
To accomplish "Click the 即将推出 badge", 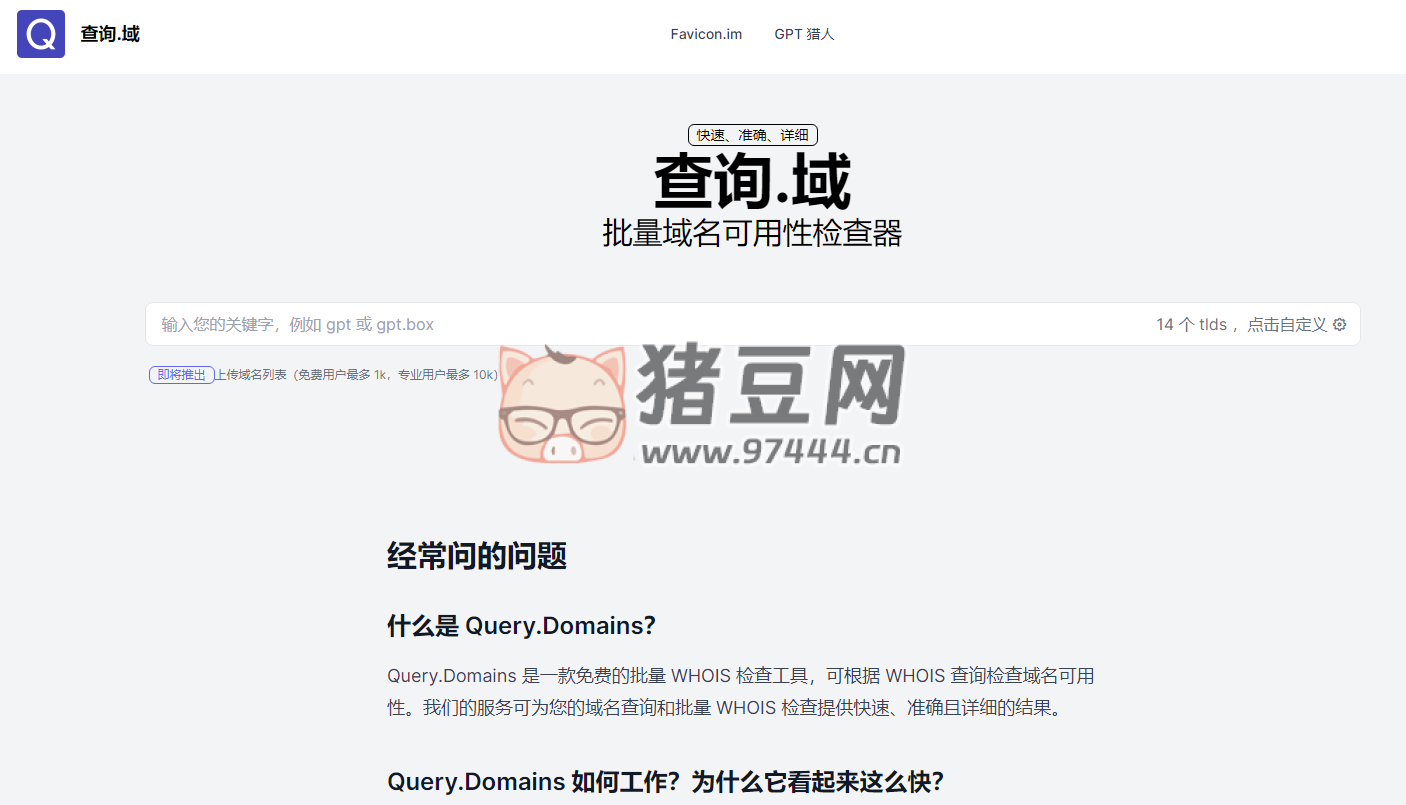I will pos(182,375).
